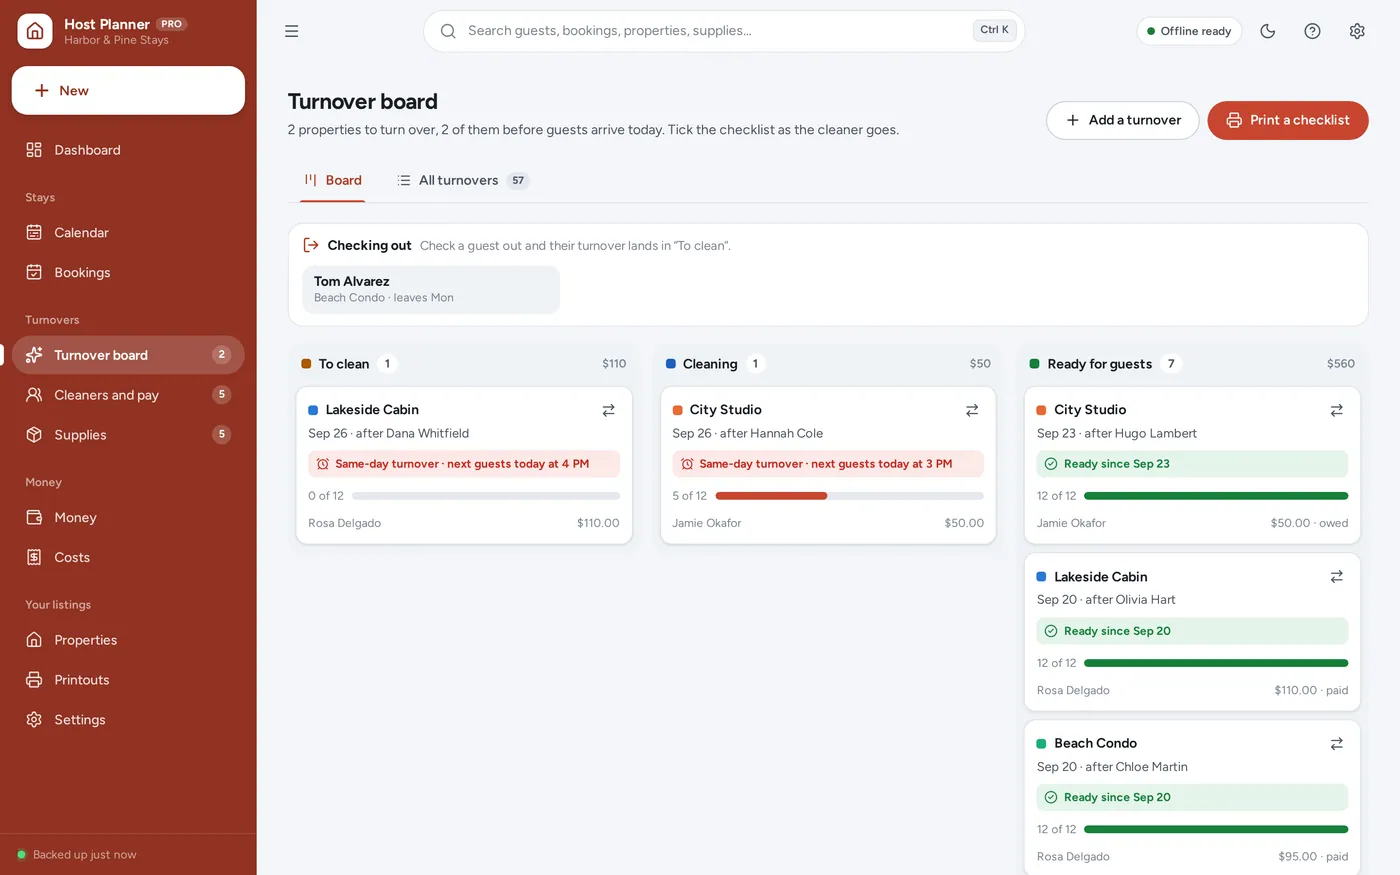
Task: Click Backed up just now status
Action: point(77,855)
